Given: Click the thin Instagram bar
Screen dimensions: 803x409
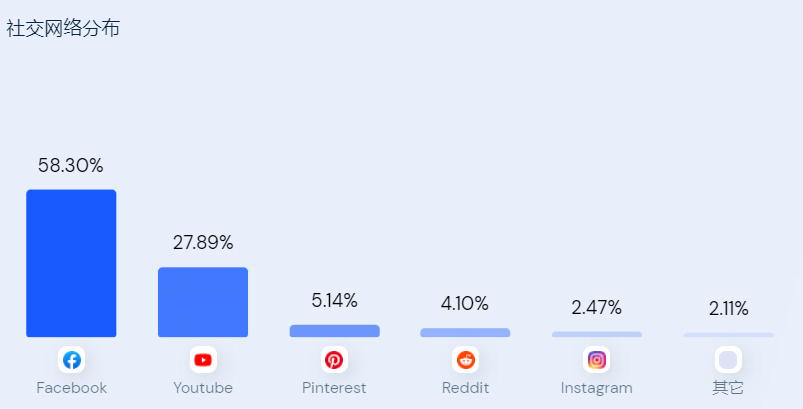Looking at the screenshot, I should click(x=596, y=334).
